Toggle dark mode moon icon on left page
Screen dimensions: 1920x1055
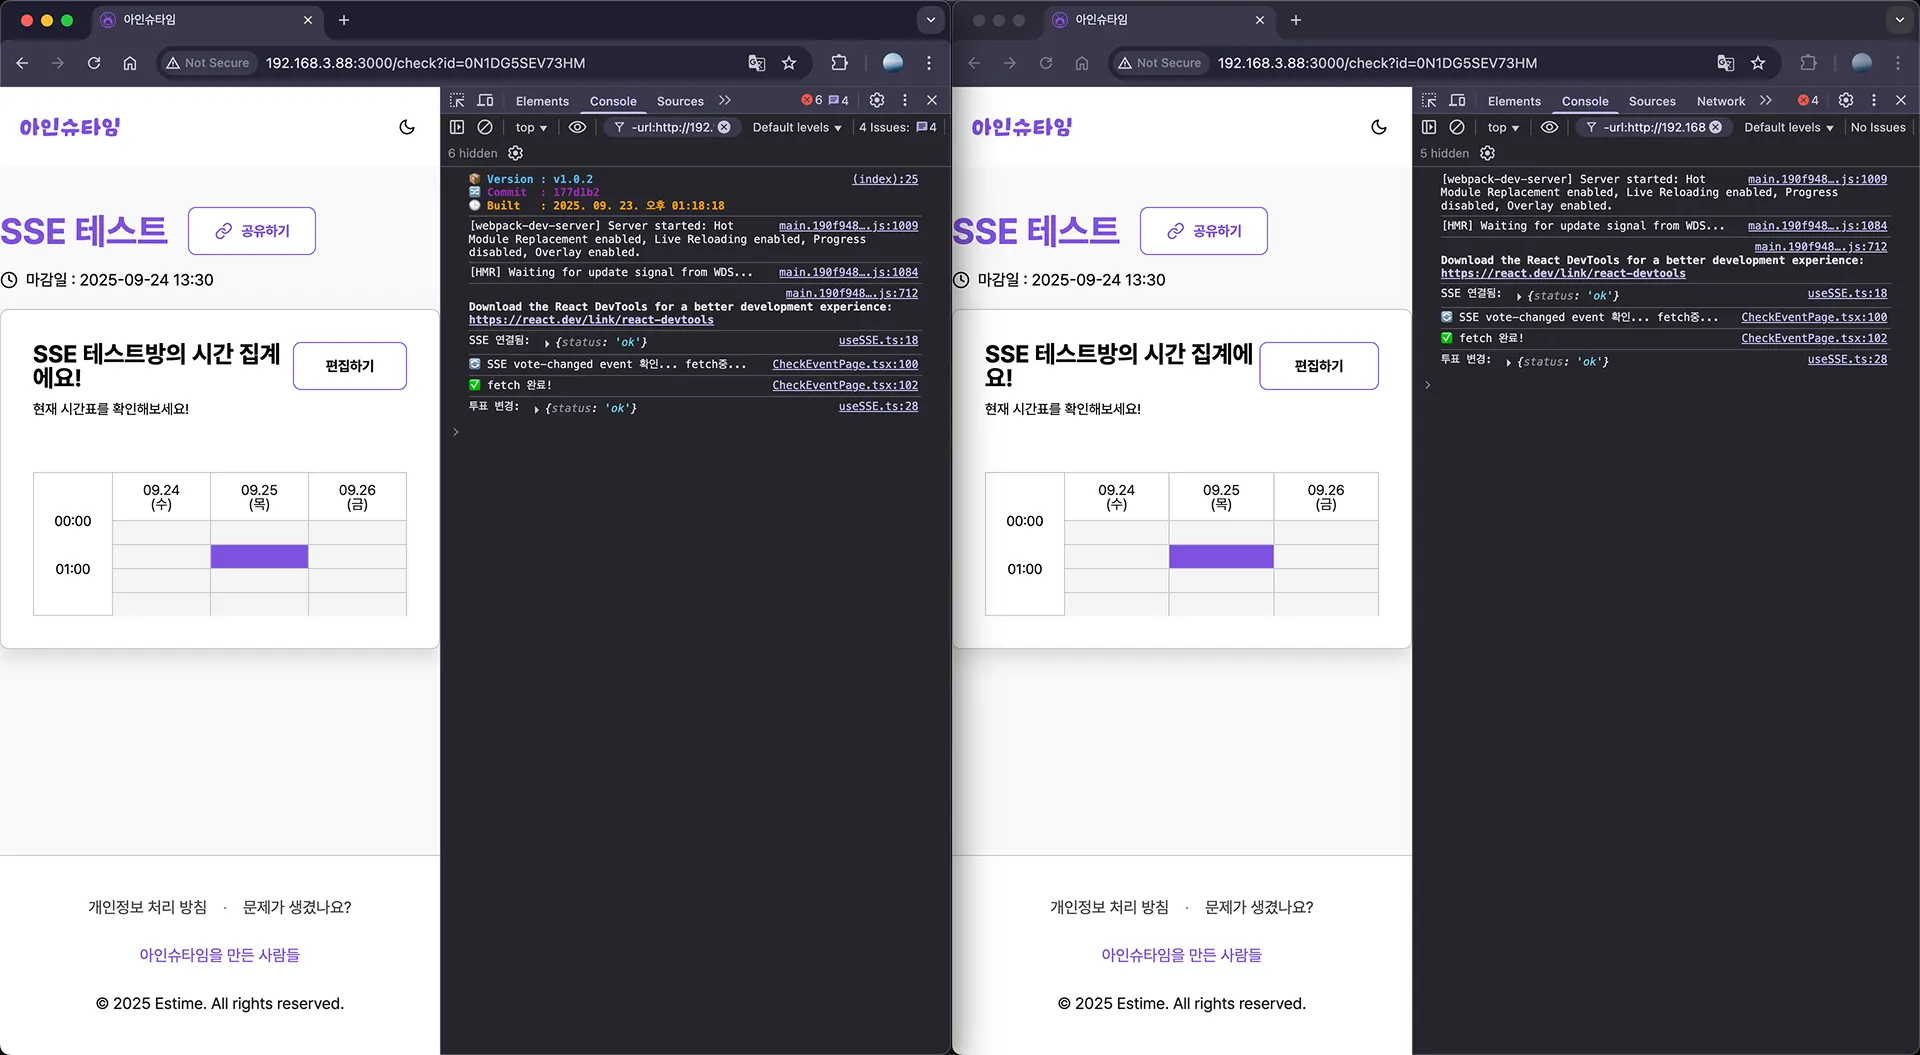click(407, 127)
